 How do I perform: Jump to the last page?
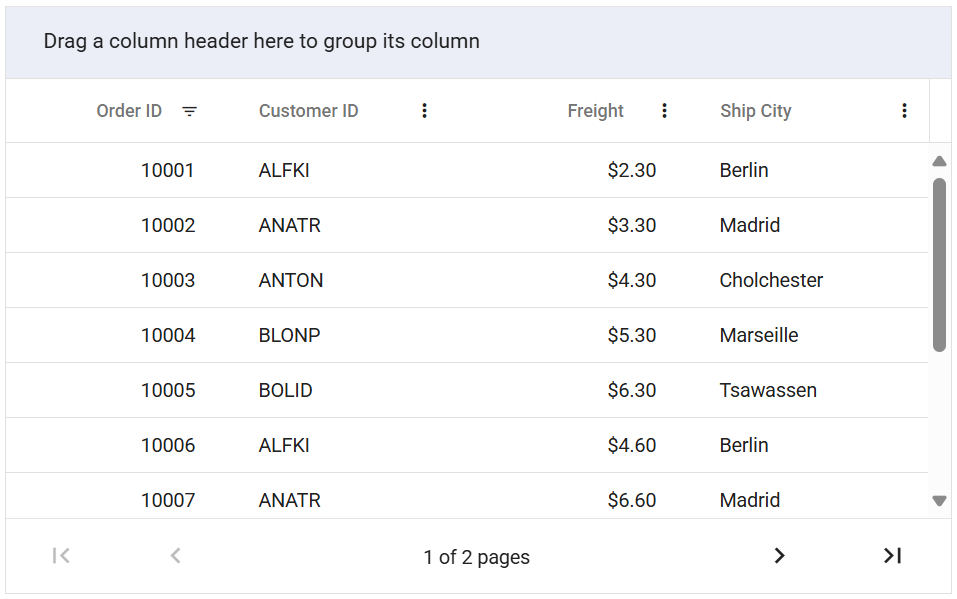coord(893,556)
